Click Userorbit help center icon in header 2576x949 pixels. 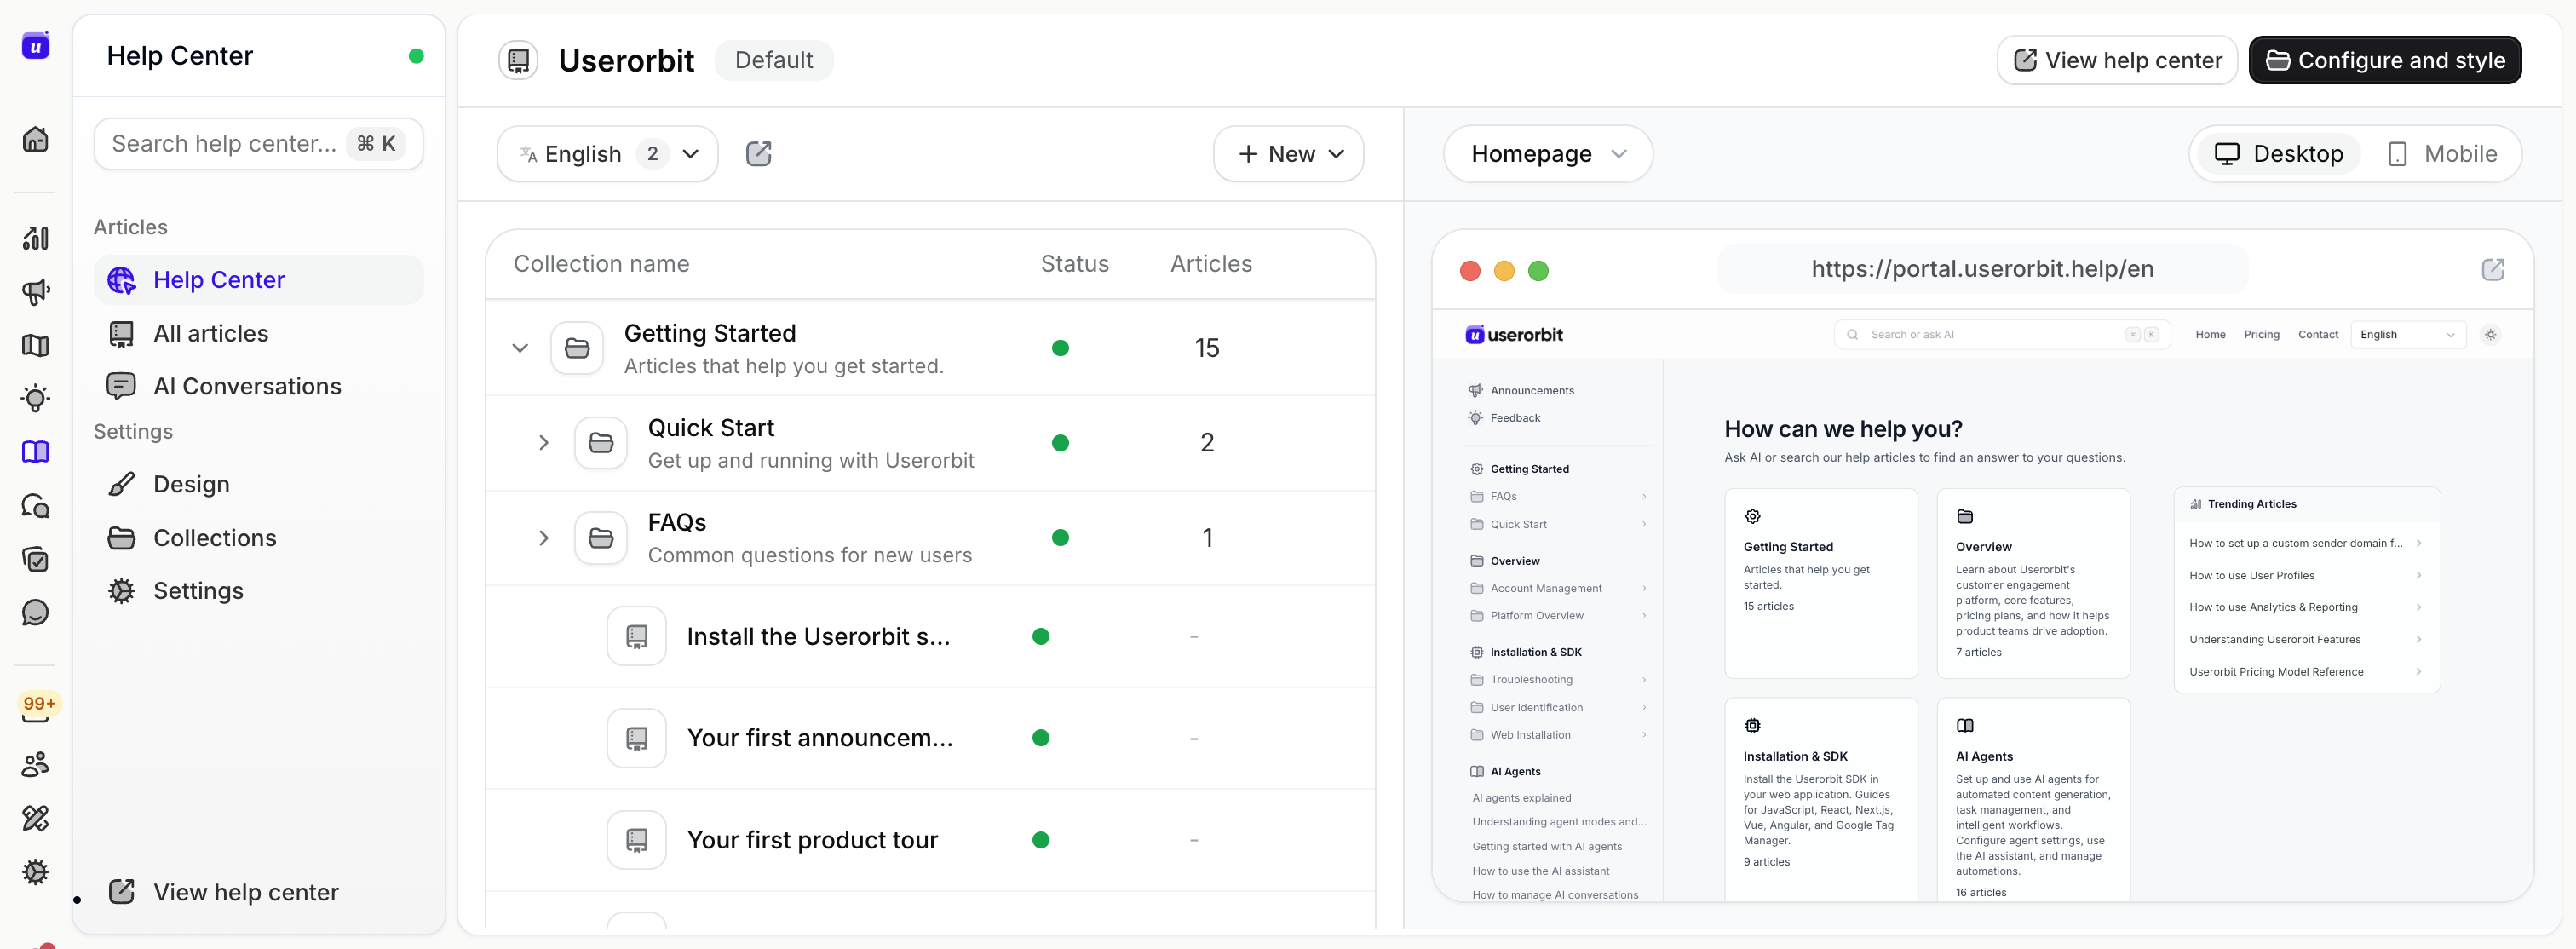[x=518, y=60]
